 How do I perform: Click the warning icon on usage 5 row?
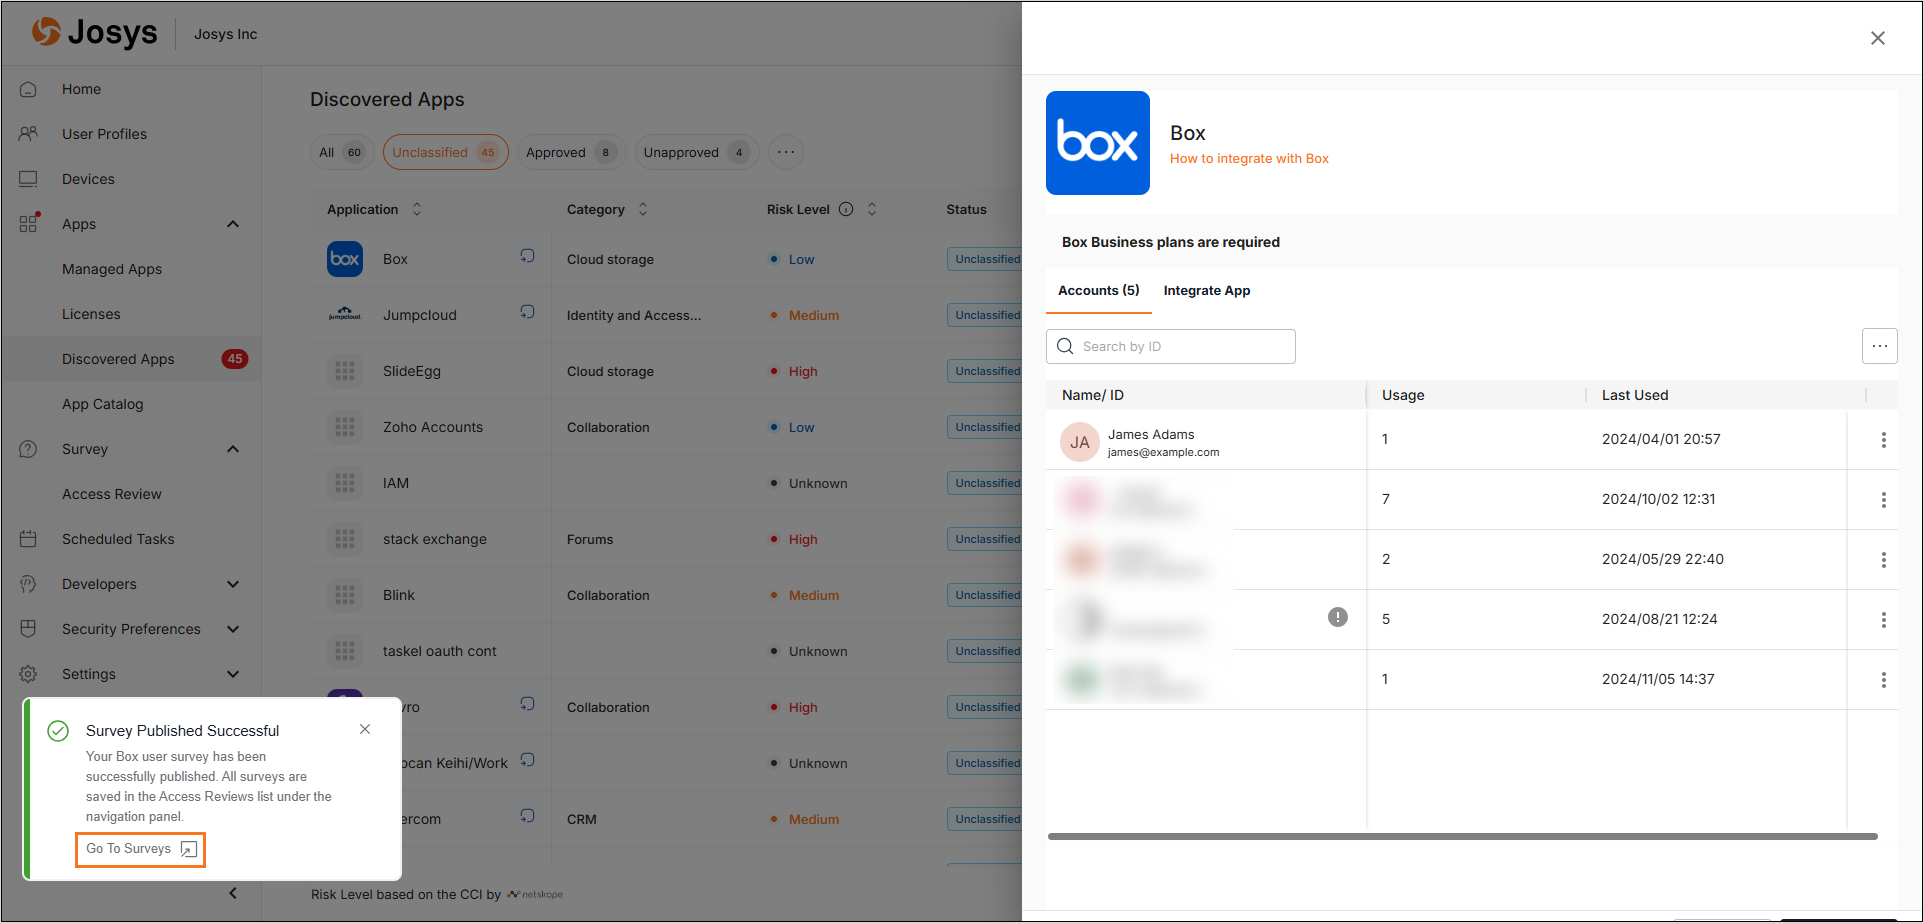click(x=1338, y=617)
